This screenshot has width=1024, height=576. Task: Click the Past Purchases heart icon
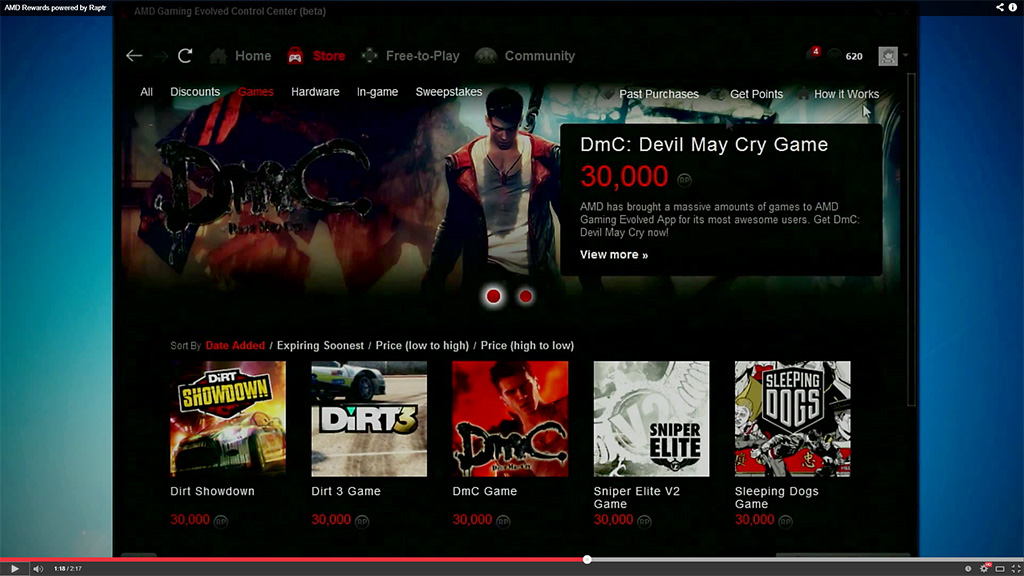(x=608, y=94)
